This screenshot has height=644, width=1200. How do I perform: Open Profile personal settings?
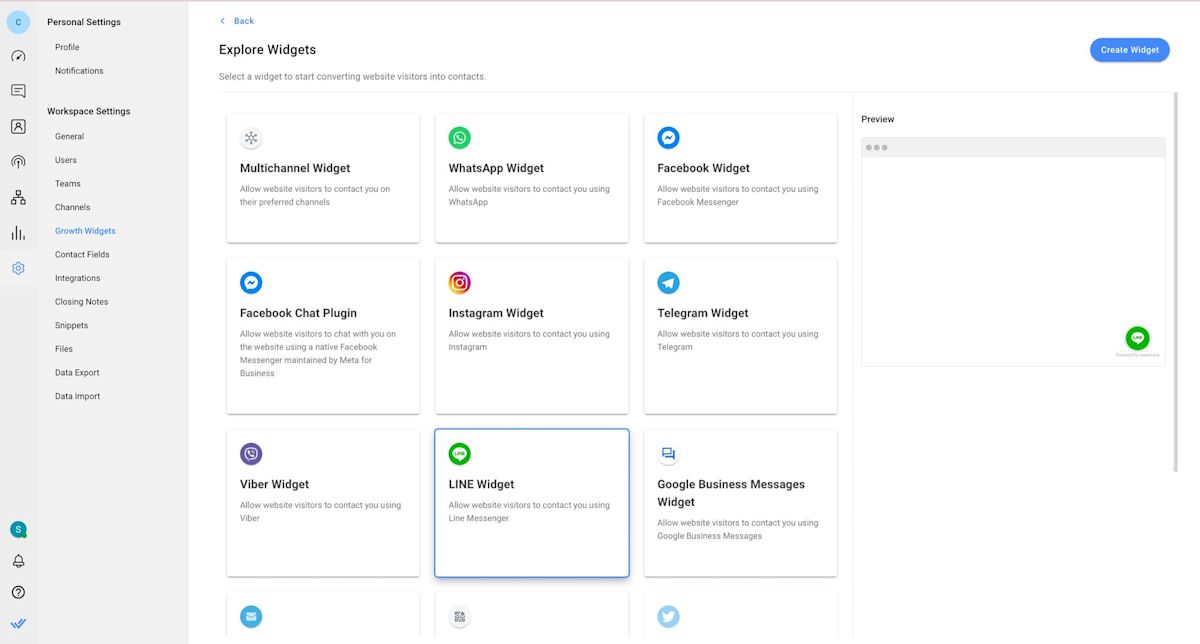(67, 47)
